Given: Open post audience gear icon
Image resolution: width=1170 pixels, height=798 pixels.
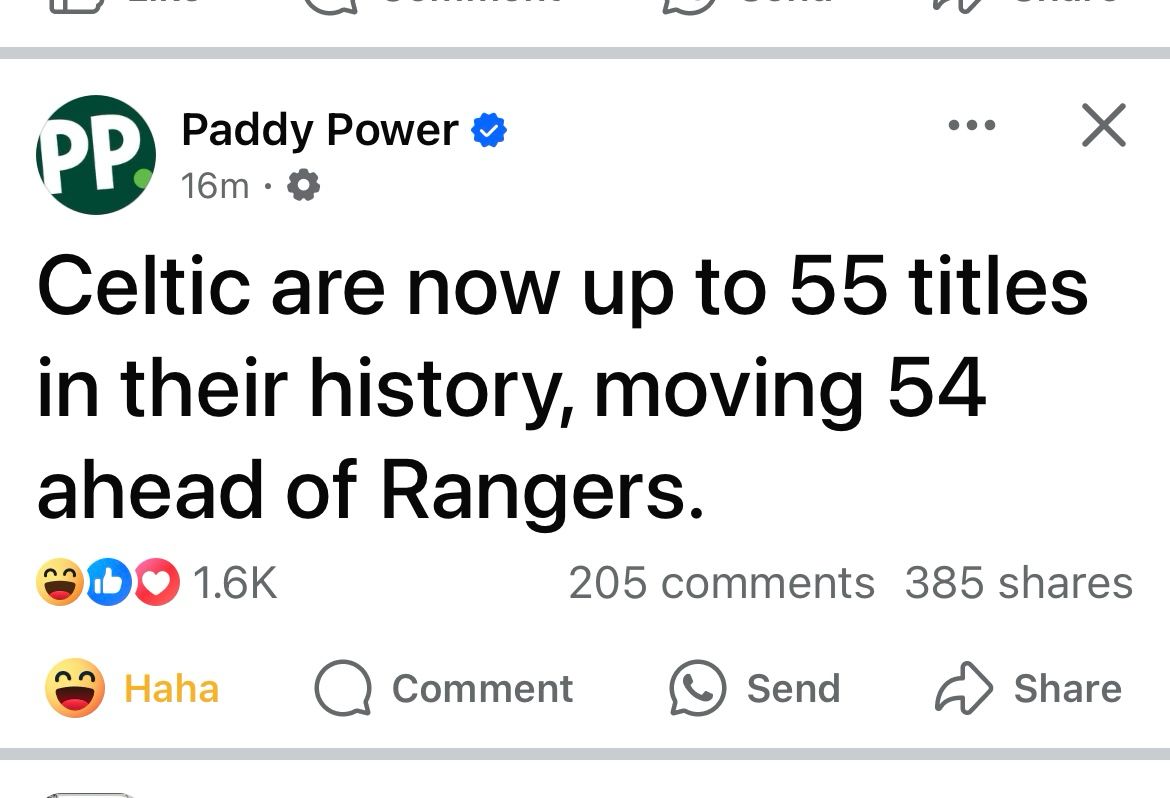Looking at the screenshot, I should pos(304,185).
